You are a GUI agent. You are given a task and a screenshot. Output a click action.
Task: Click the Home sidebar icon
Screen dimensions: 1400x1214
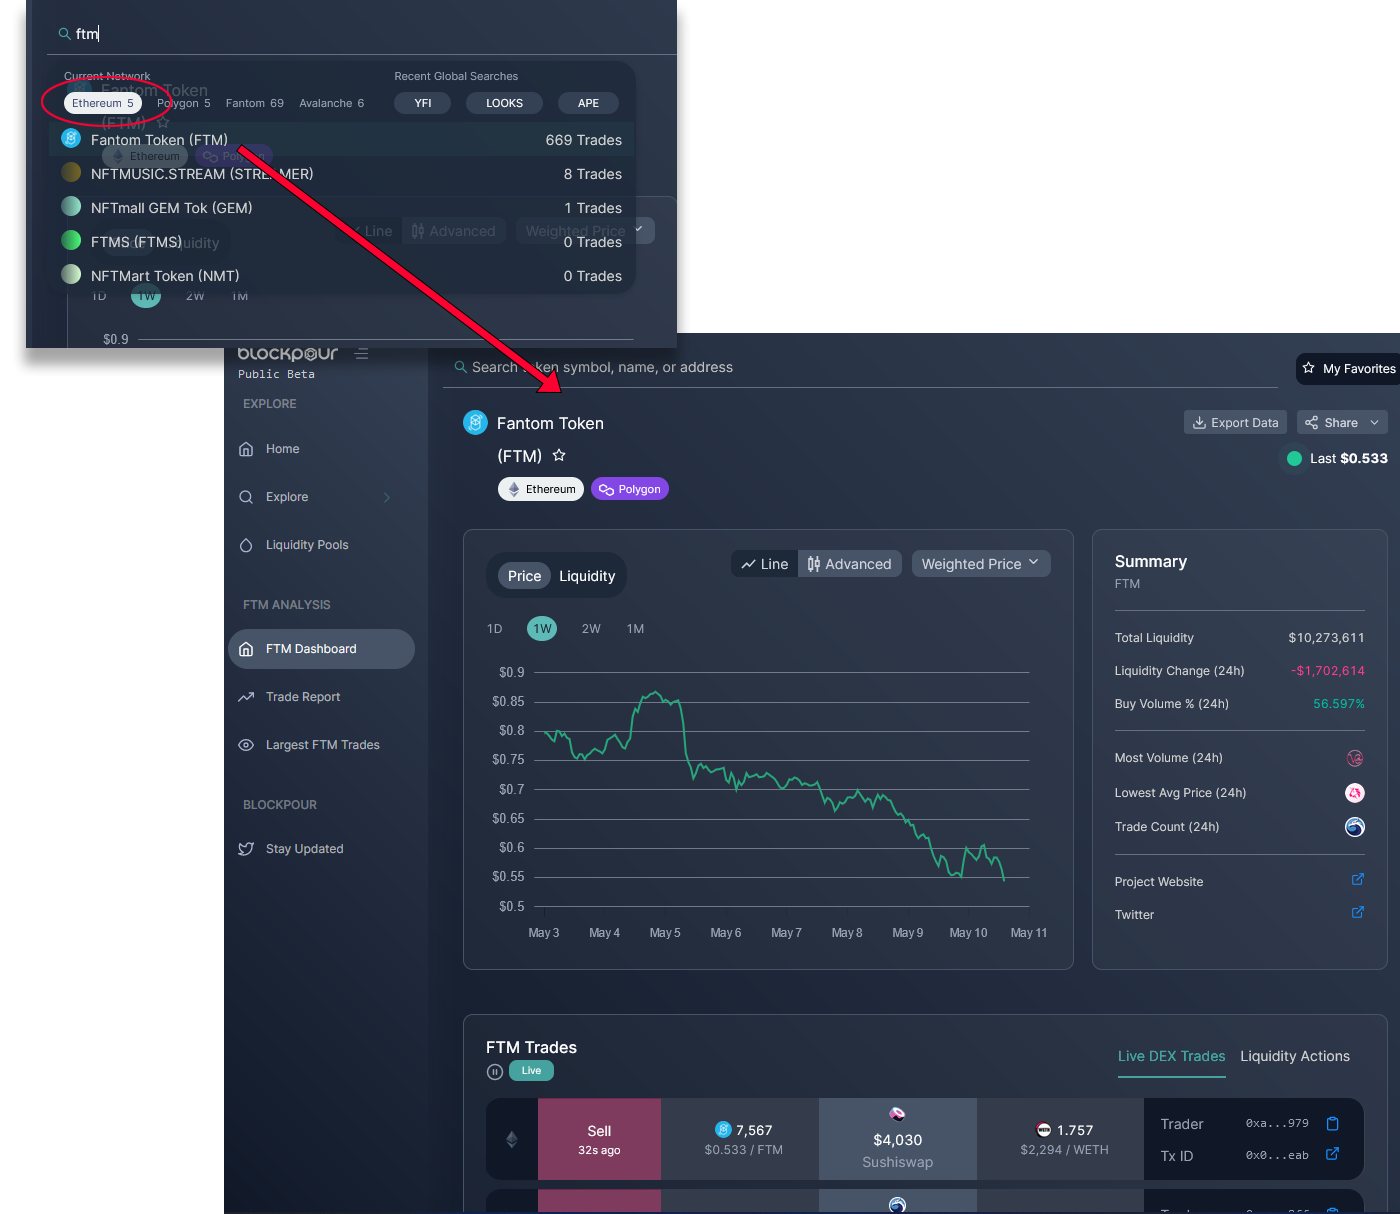click(246, 449)
